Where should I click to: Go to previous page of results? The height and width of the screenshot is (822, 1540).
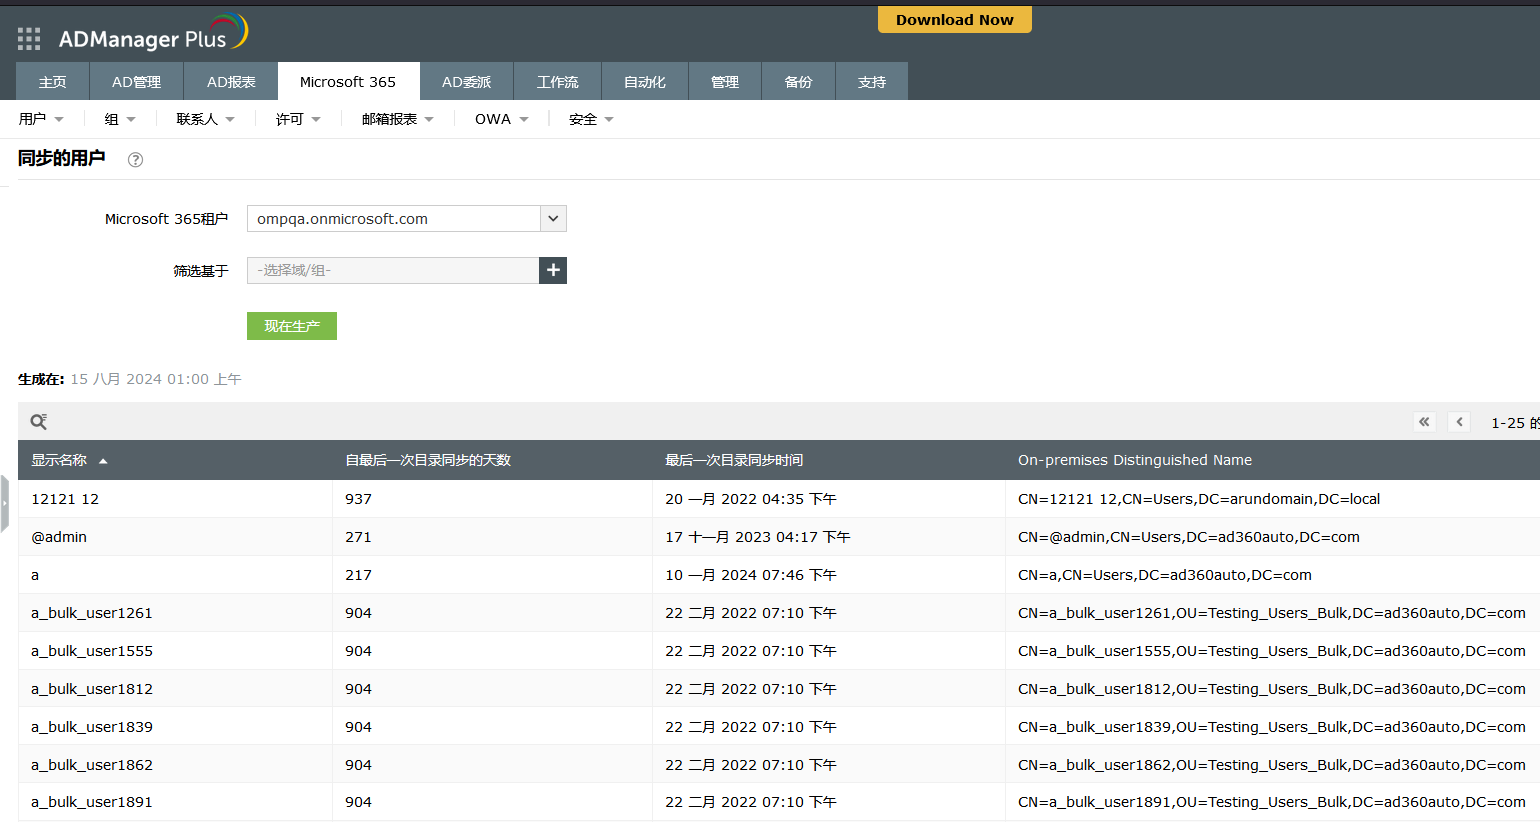[1460, 422]
